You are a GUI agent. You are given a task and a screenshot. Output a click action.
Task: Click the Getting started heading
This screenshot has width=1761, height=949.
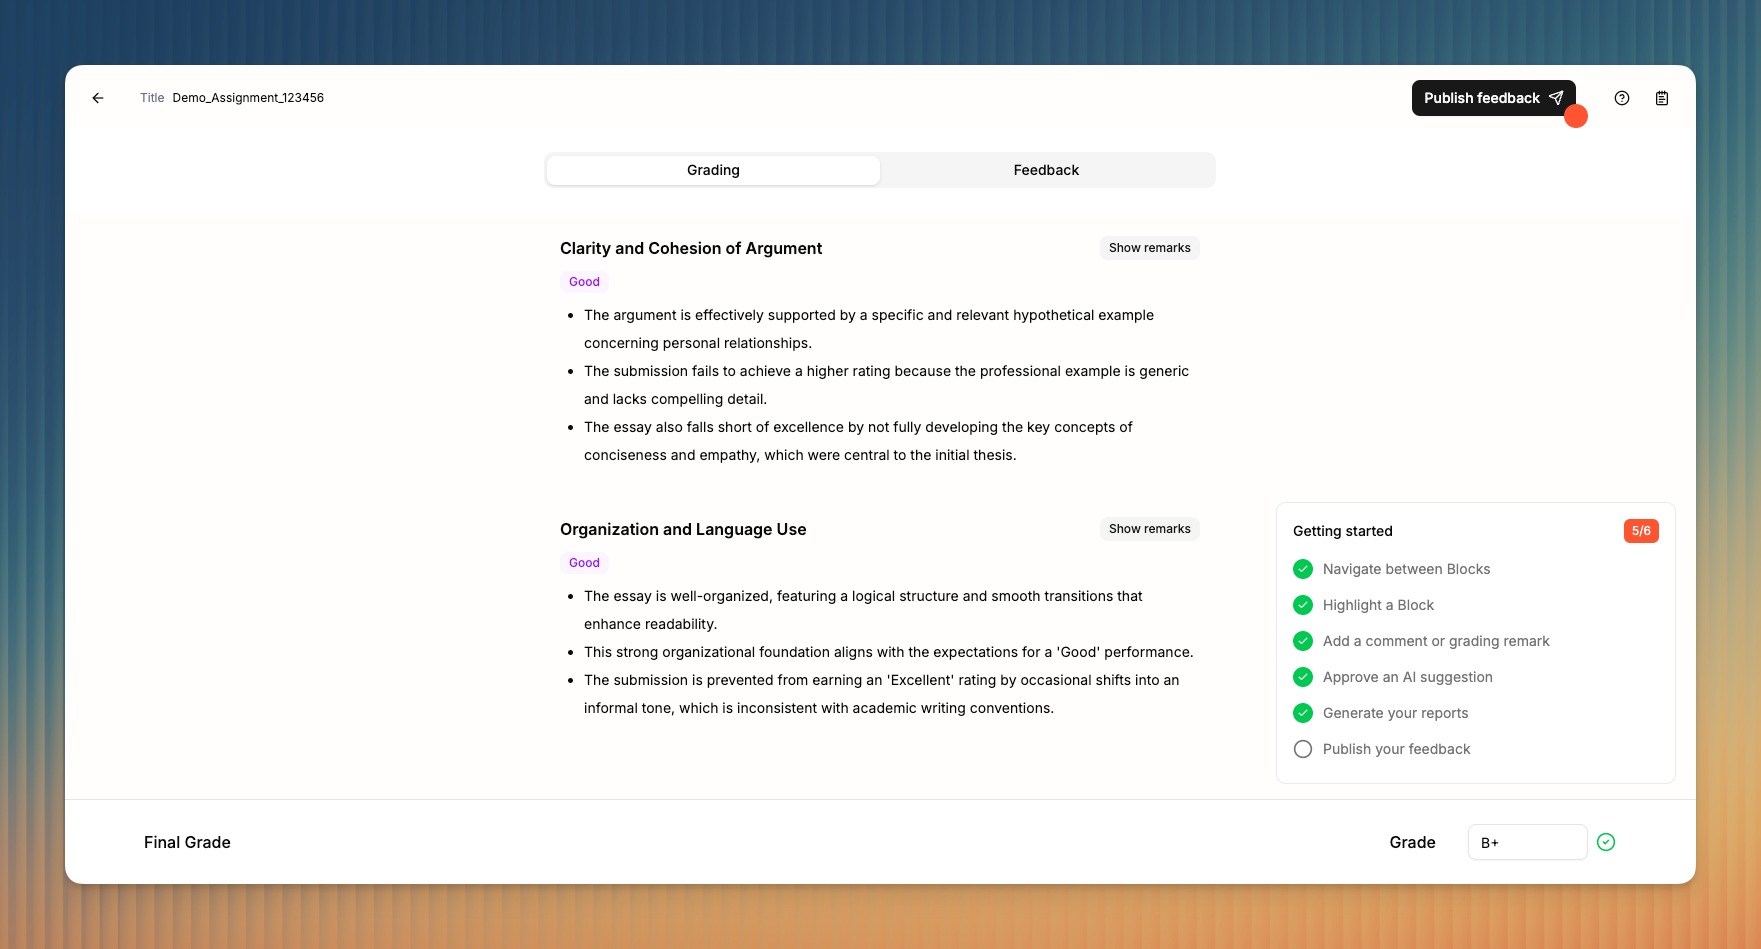point(1342,531)
